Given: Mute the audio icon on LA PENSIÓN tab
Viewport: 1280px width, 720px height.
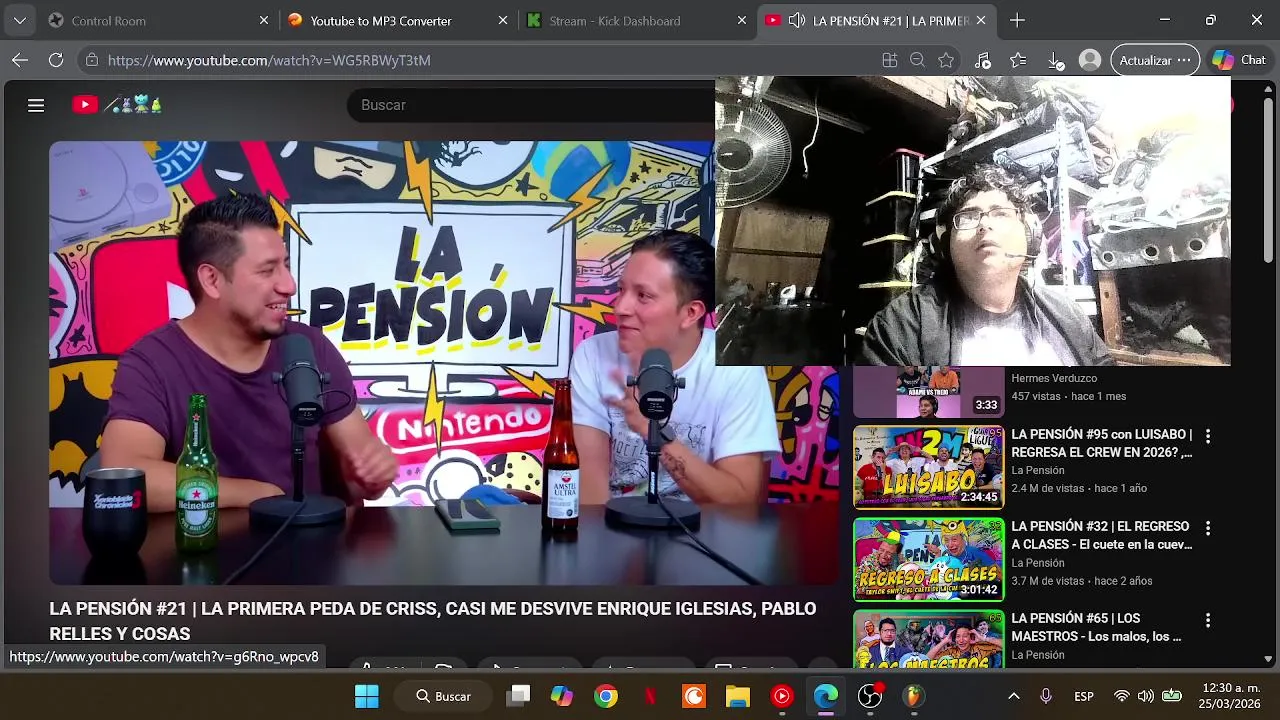Looking at the screenshot, I should [797, 20].
